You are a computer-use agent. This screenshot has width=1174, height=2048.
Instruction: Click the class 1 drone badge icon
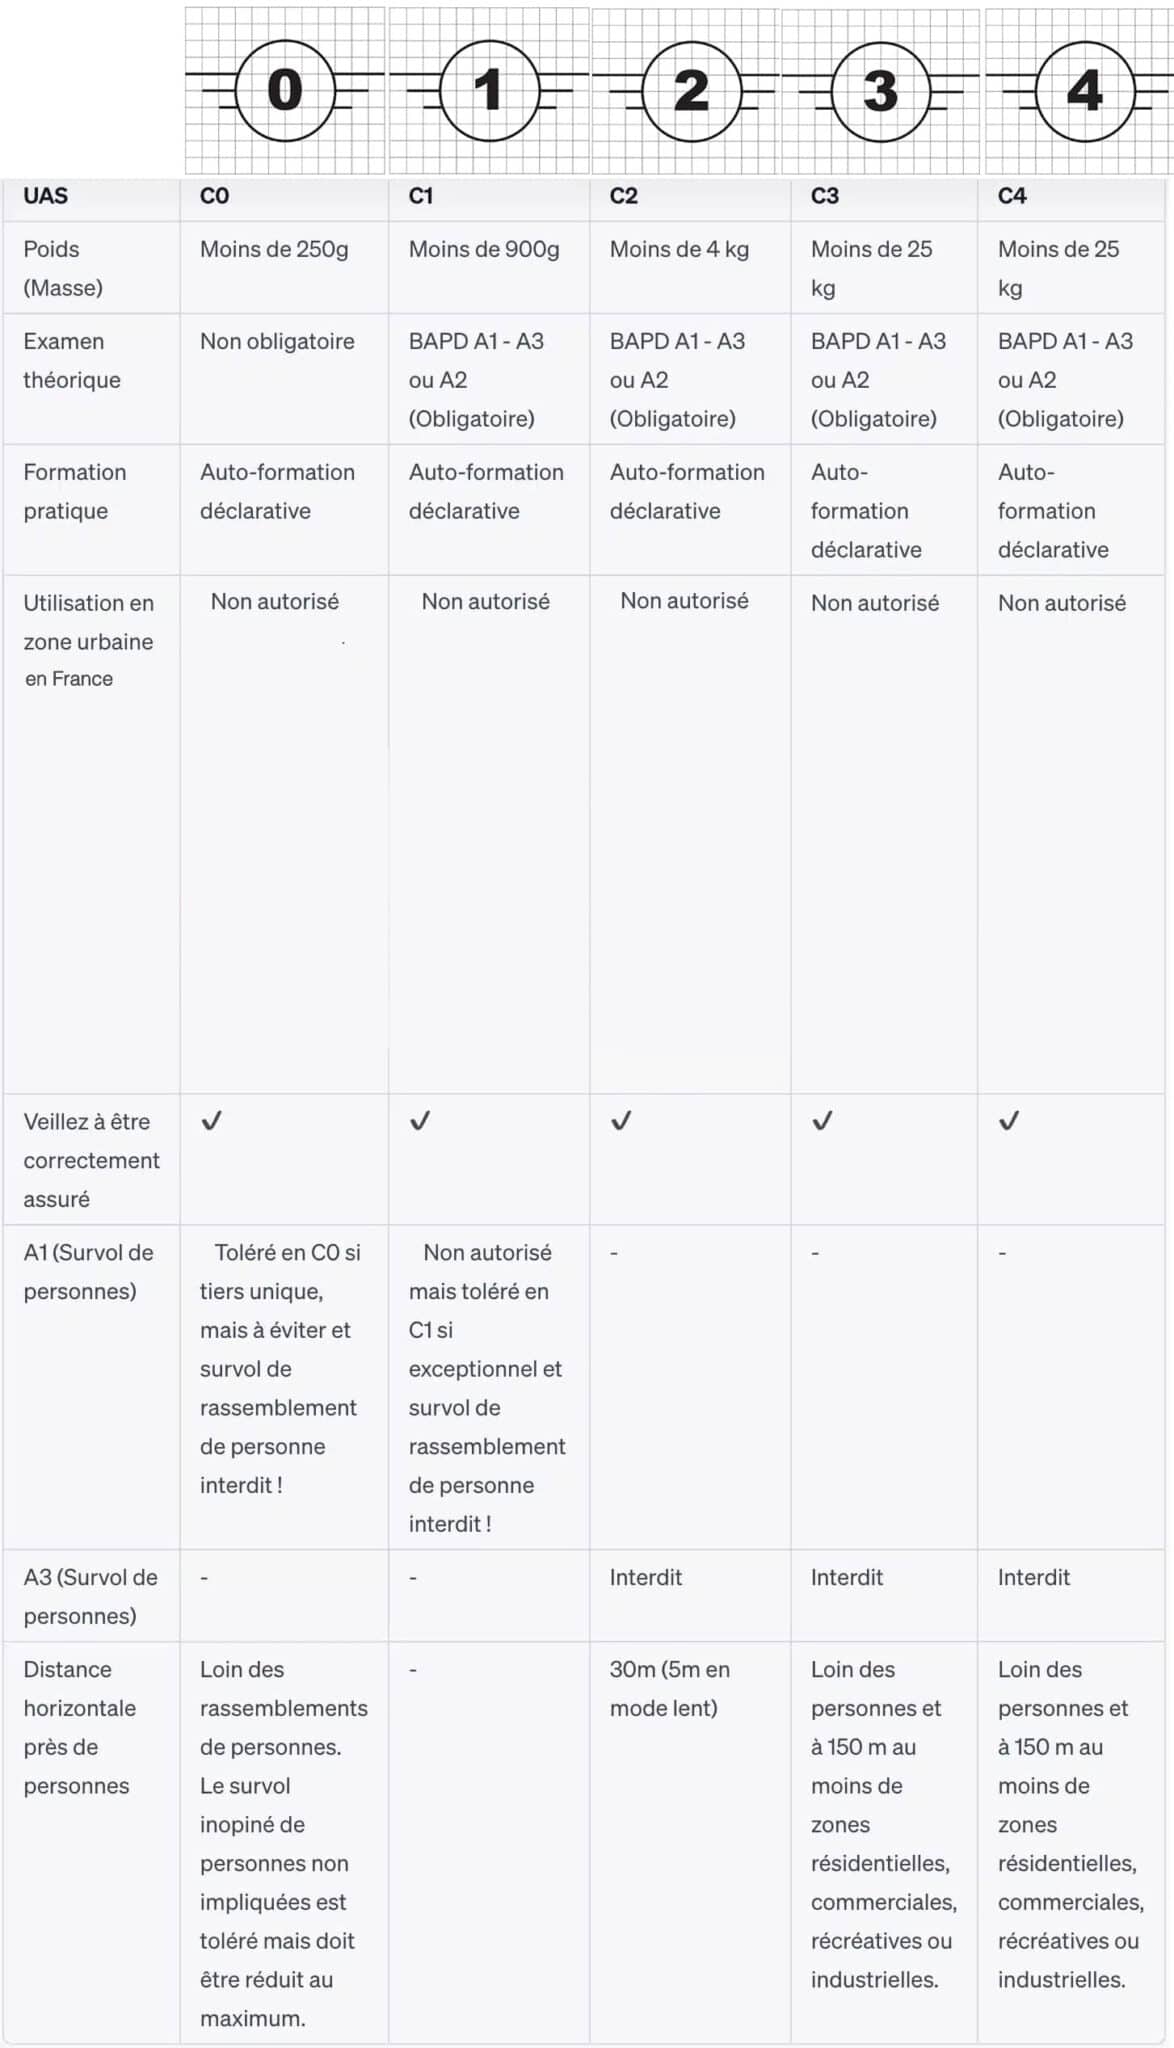pos(488,91)
